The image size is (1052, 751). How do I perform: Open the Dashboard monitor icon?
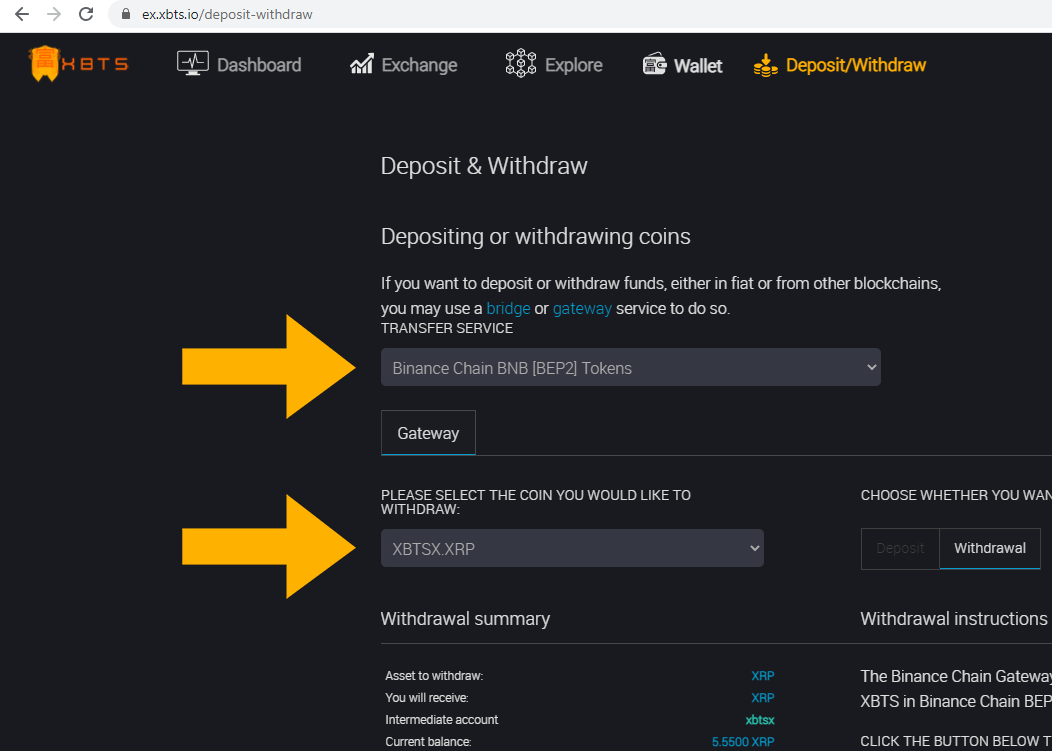(193, 64)
